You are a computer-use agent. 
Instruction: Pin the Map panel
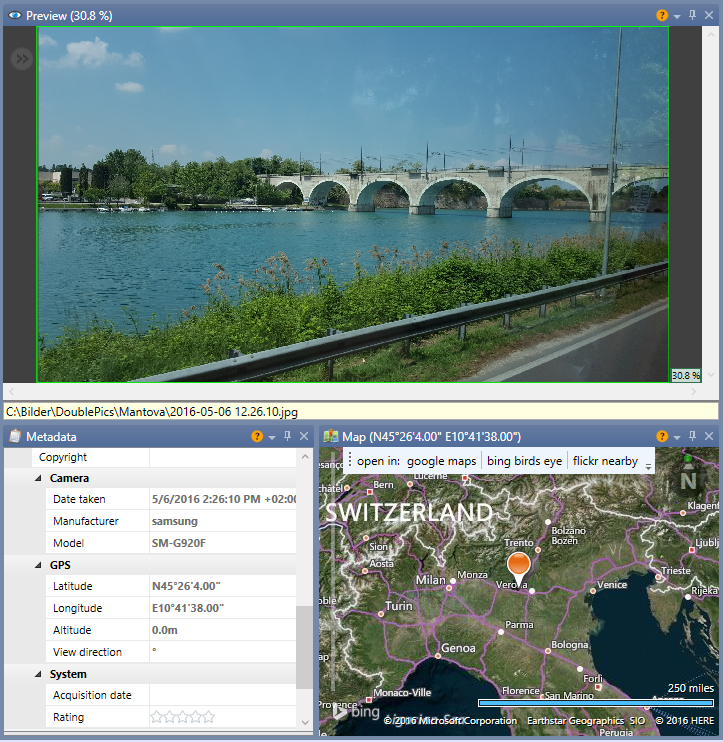pos(692,436)
